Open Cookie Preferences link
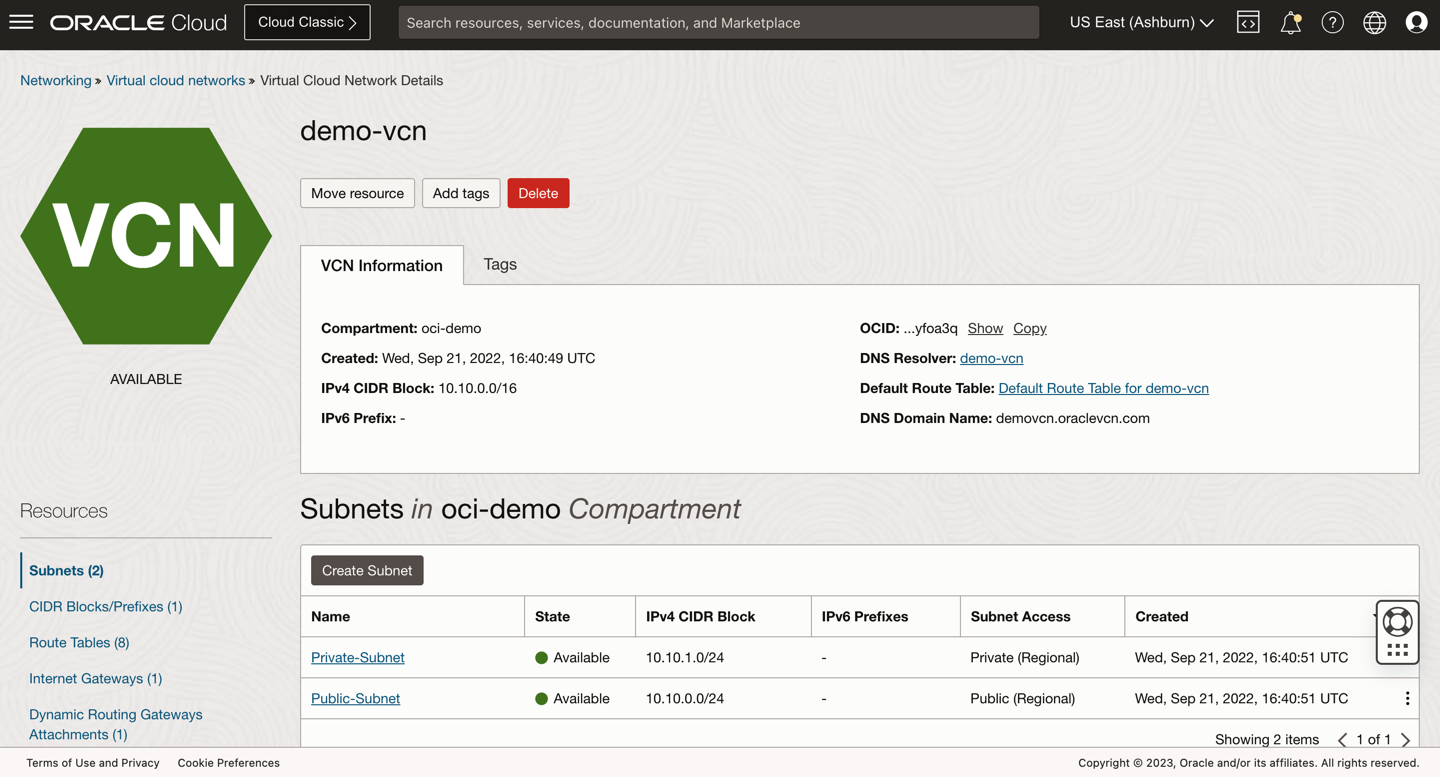 [x=229, y=763]
